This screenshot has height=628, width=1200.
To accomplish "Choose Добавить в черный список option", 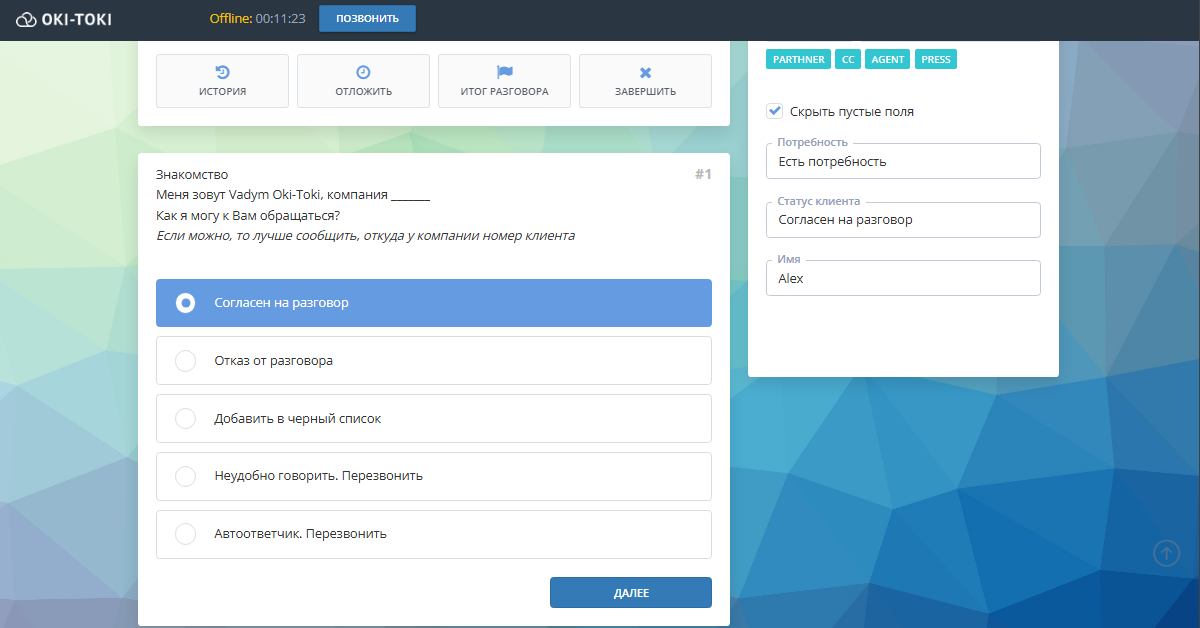I will pos(434,419).
